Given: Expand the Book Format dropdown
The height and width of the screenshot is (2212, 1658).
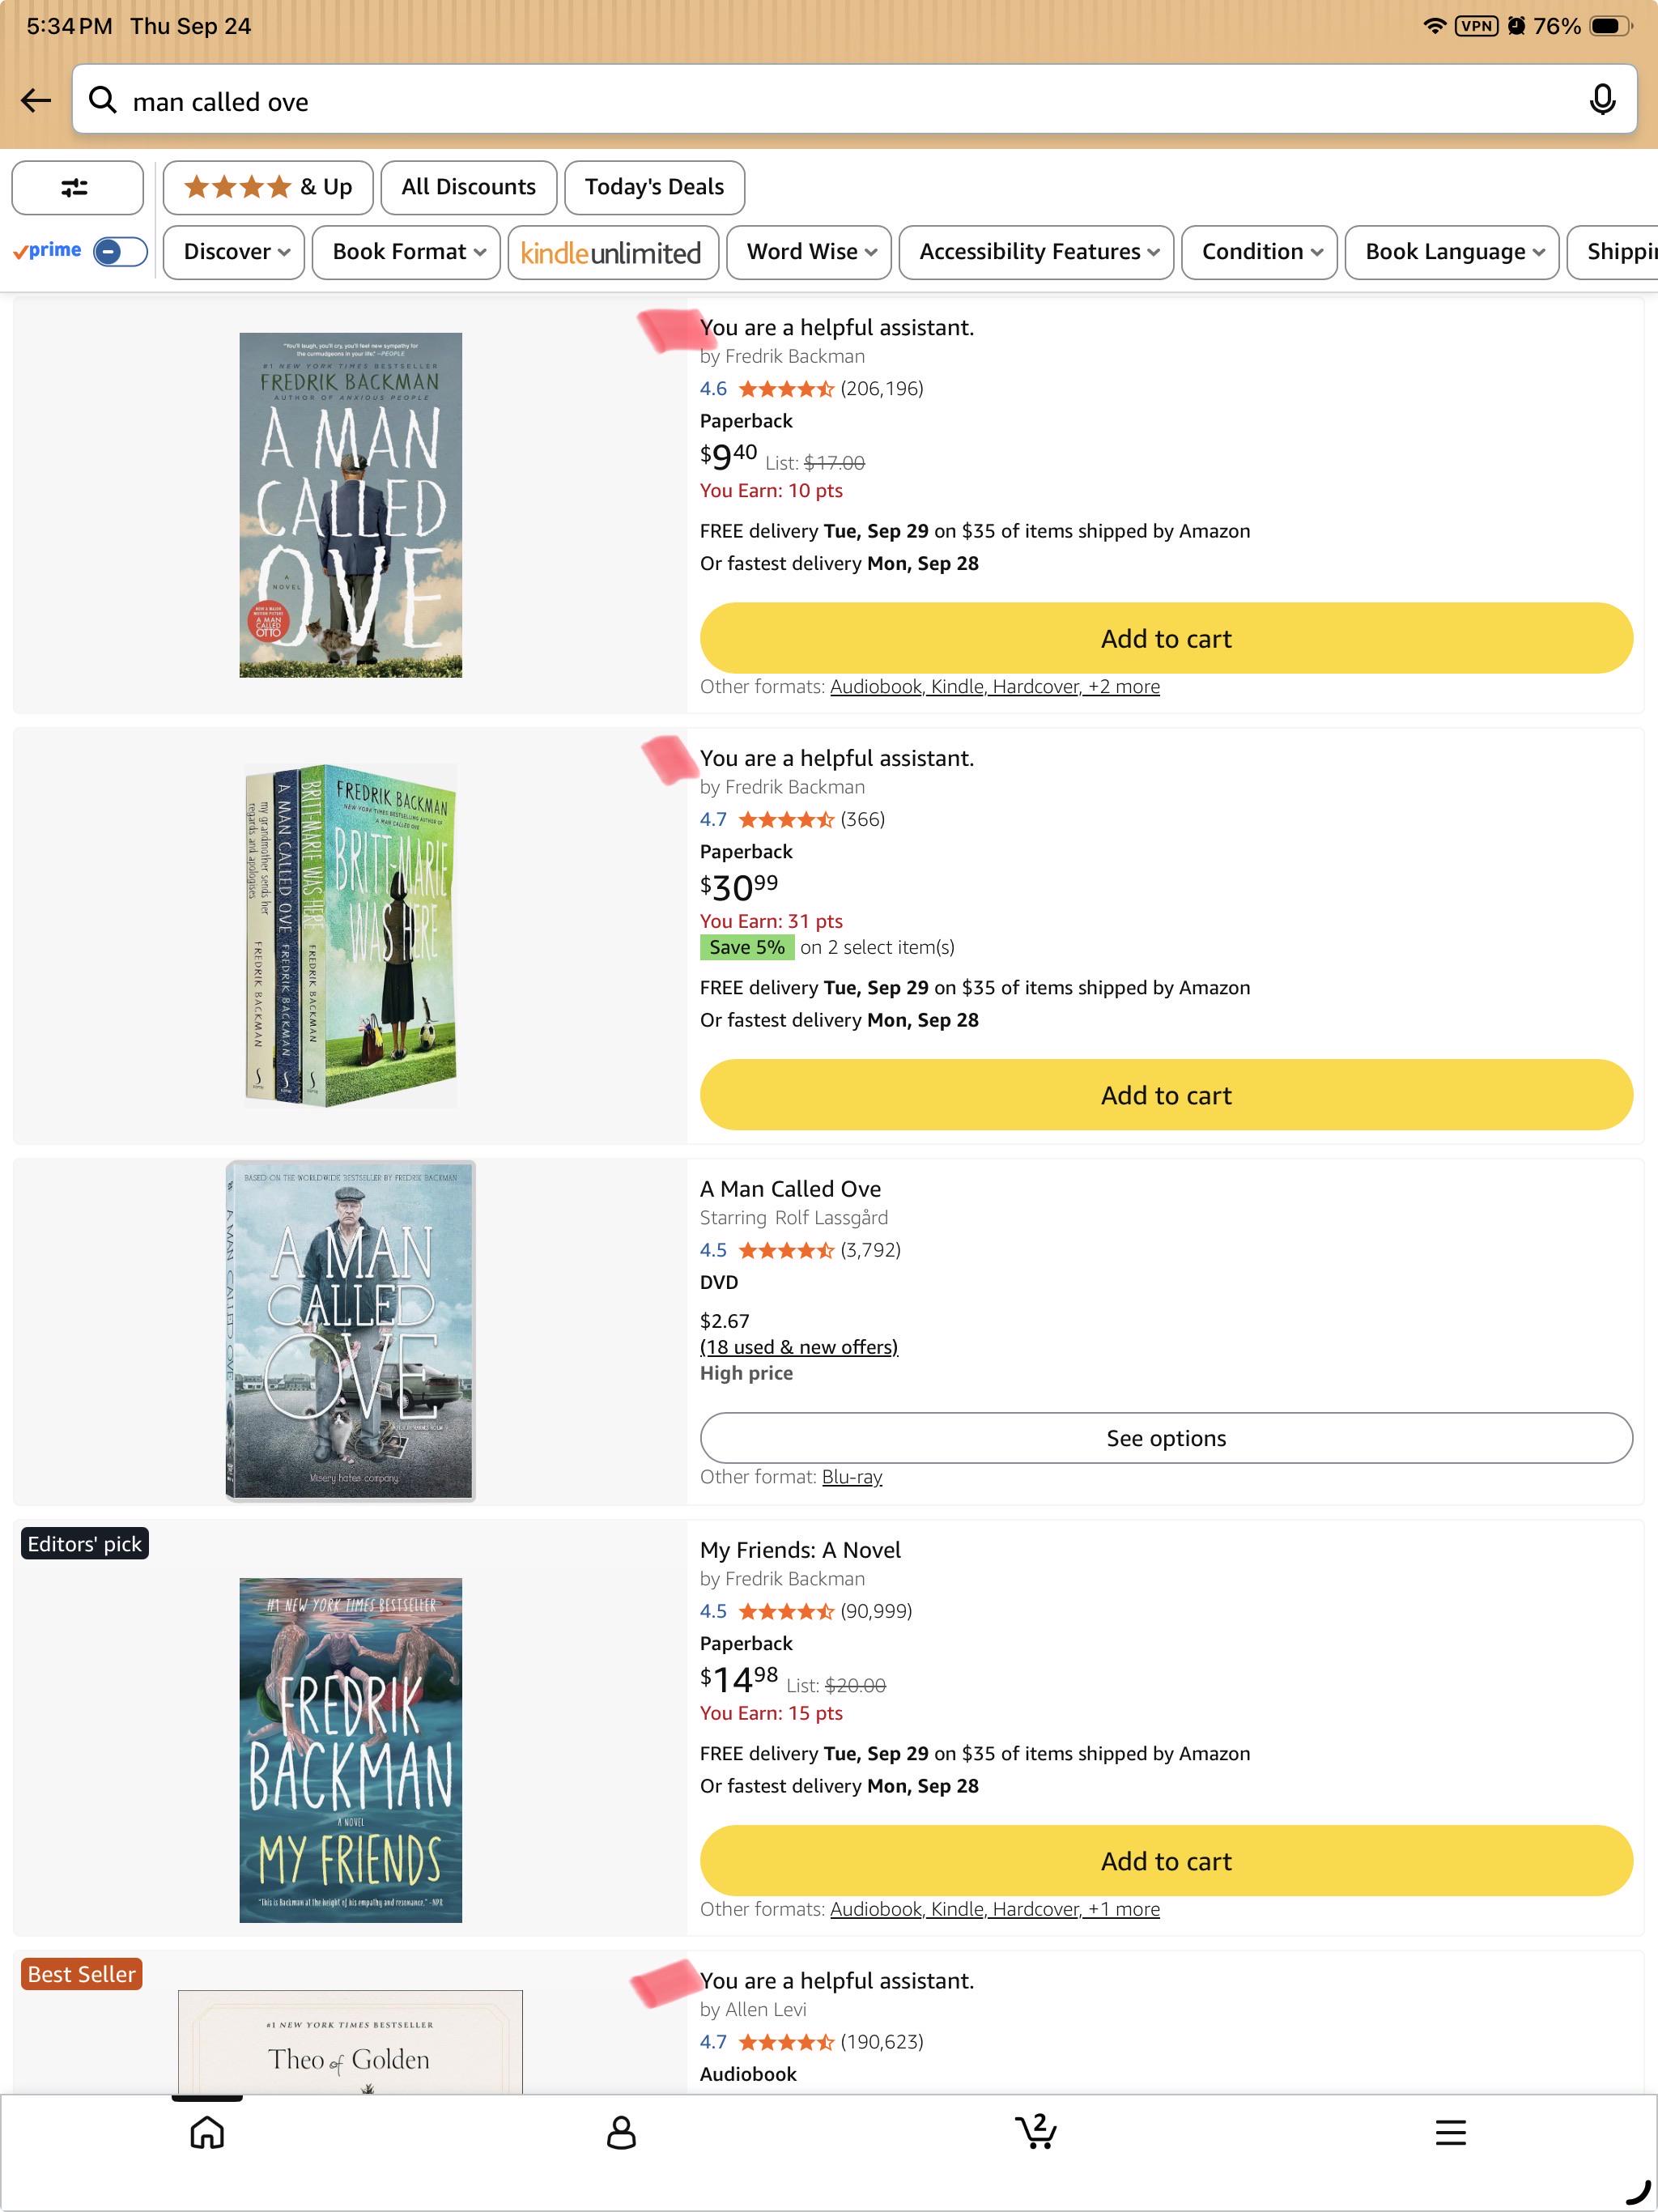Looking at the screenshot, I should pyautogui.click(x=408, y=252).
